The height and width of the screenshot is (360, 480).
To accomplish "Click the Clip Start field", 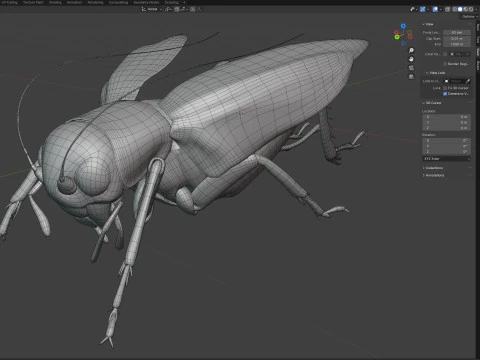I will click(x=457, y=38).
